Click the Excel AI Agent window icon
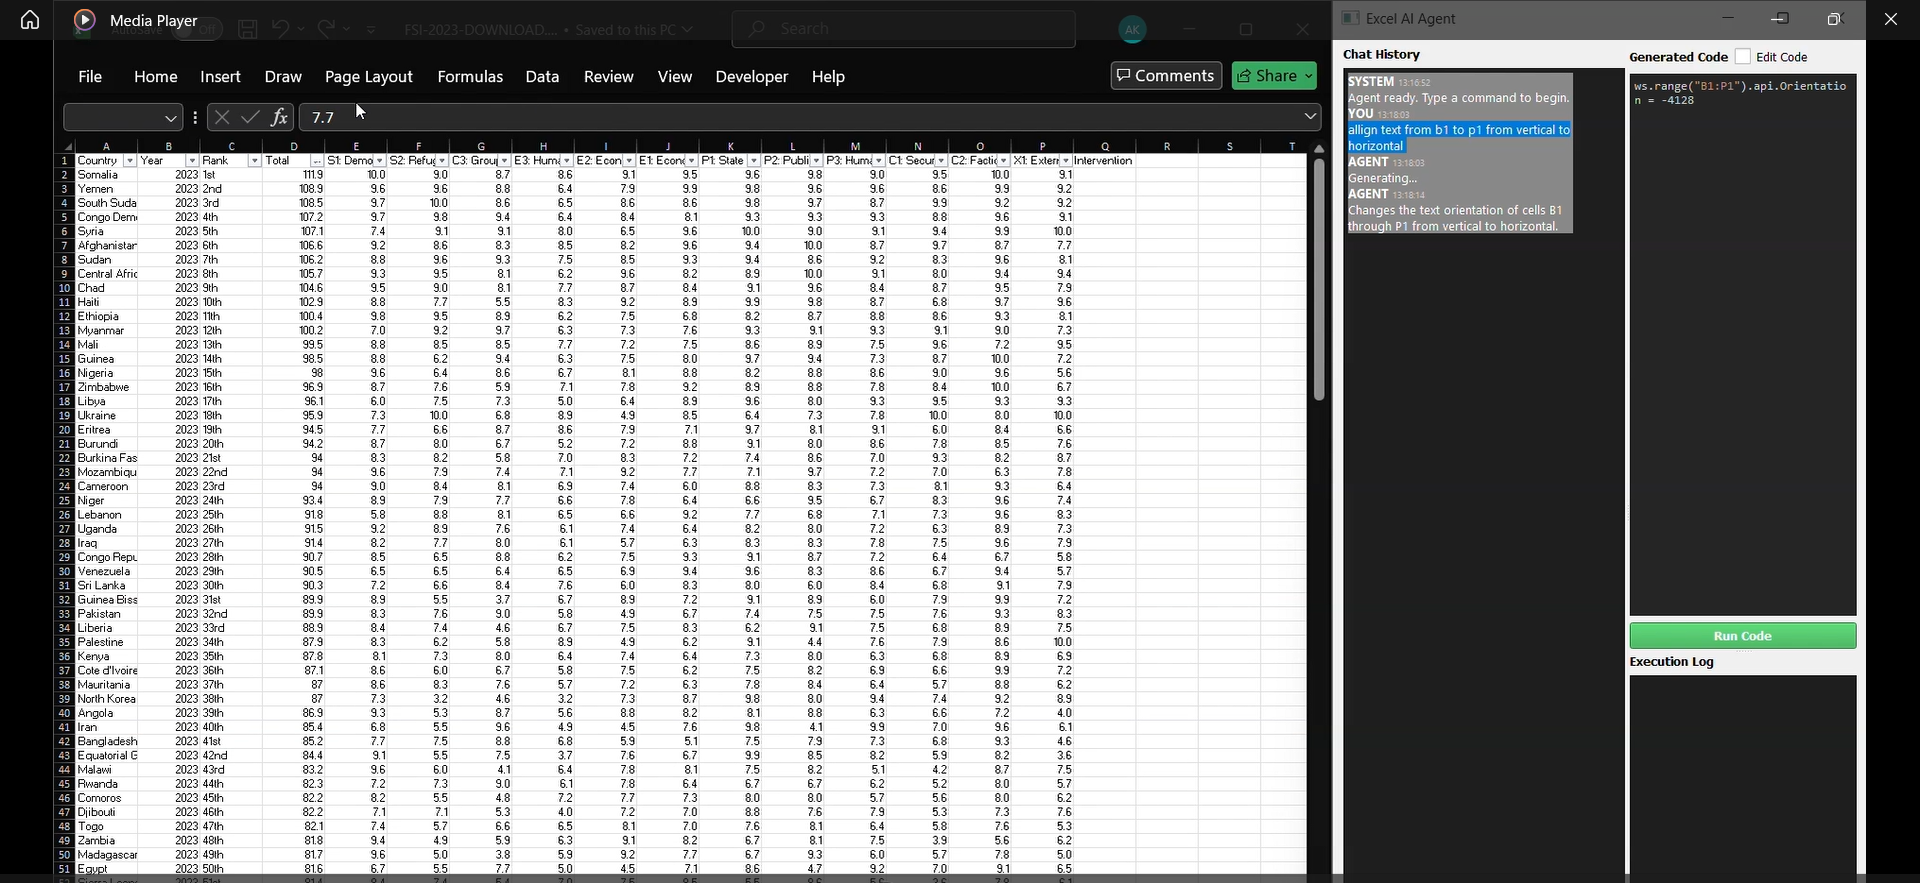The height and width of the screenshot is (883, 1920). (x=1350, y=18)
